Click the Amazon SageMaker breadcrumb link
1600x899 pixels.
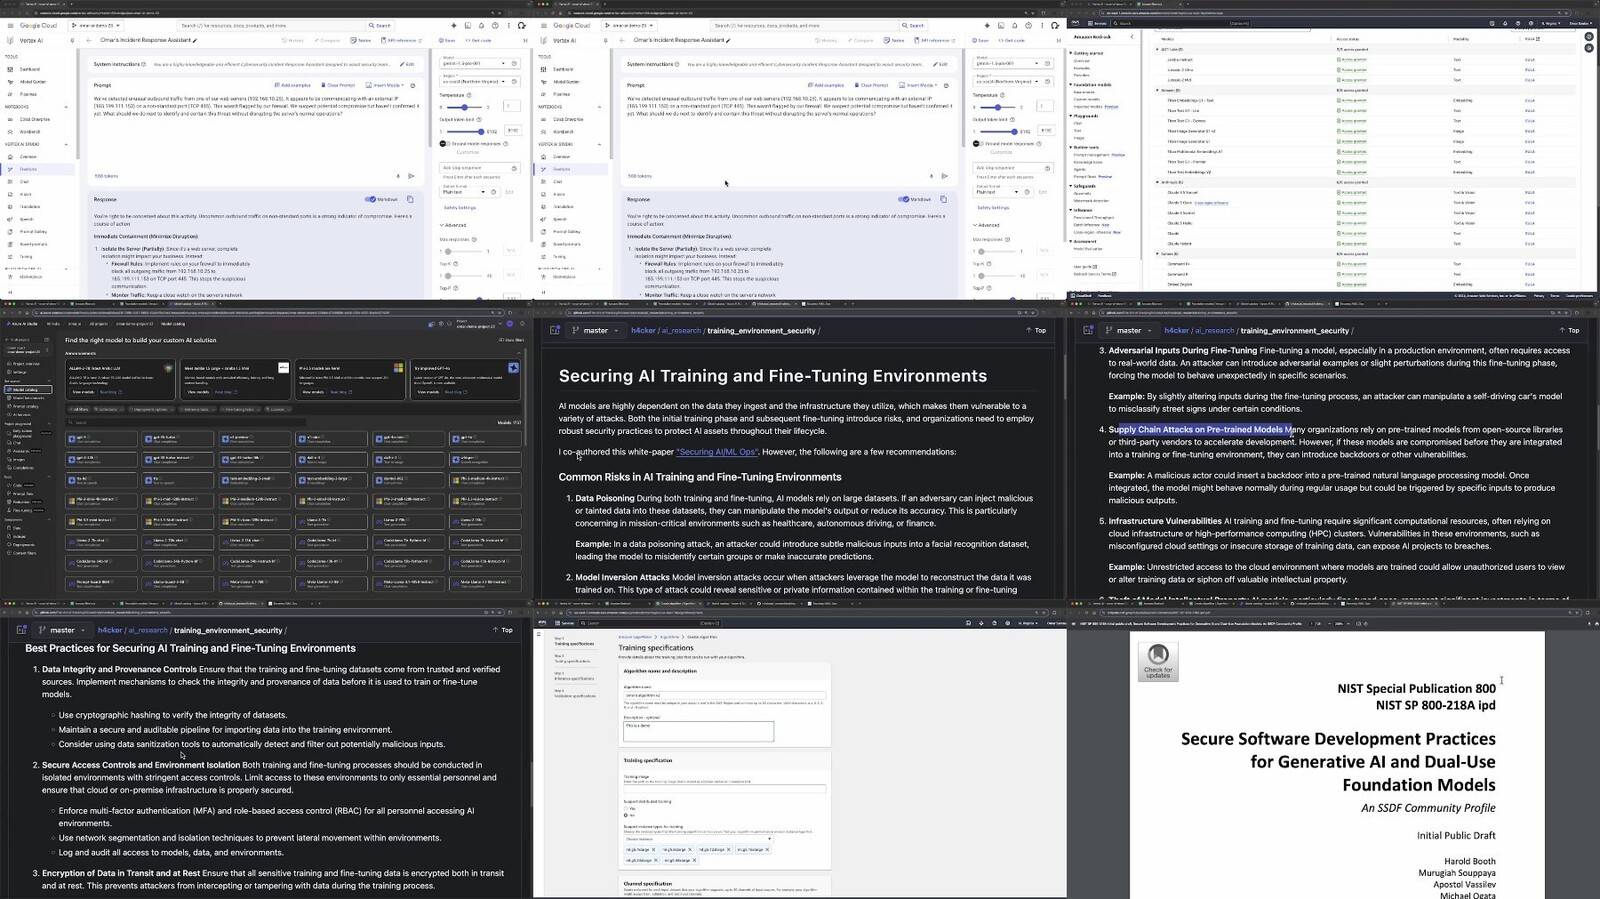[635, 637]
